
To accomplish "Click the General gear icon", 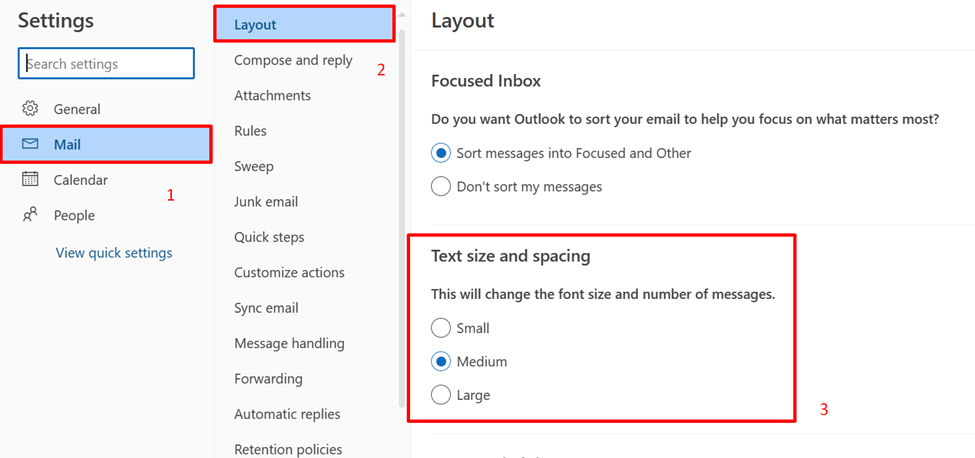I will click(x=30, y=109).
